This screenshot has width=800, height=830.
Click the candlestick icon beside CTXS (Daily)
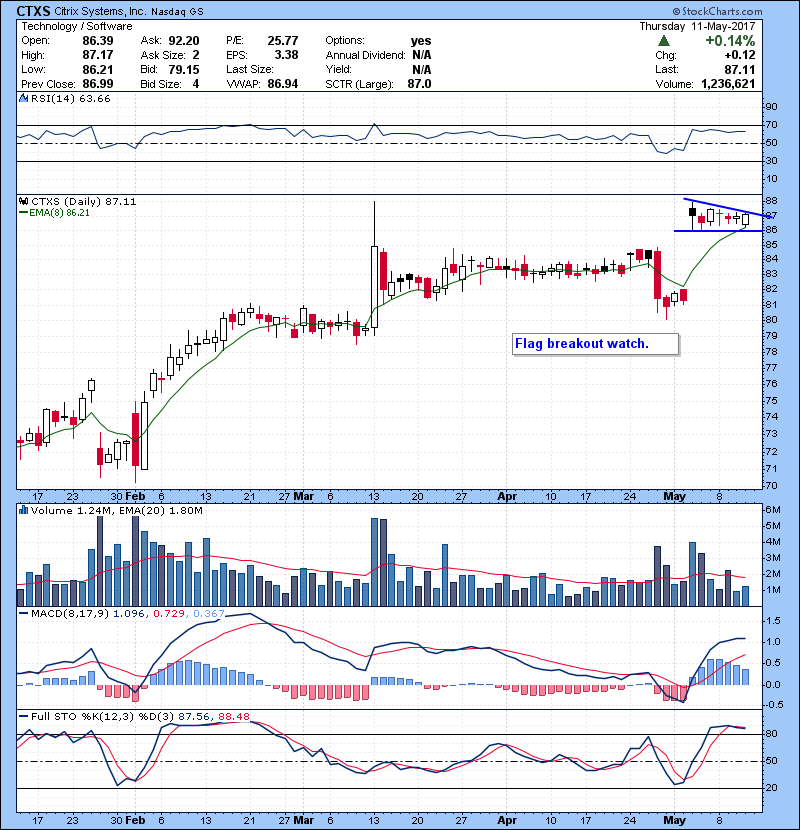click(23, 201)
